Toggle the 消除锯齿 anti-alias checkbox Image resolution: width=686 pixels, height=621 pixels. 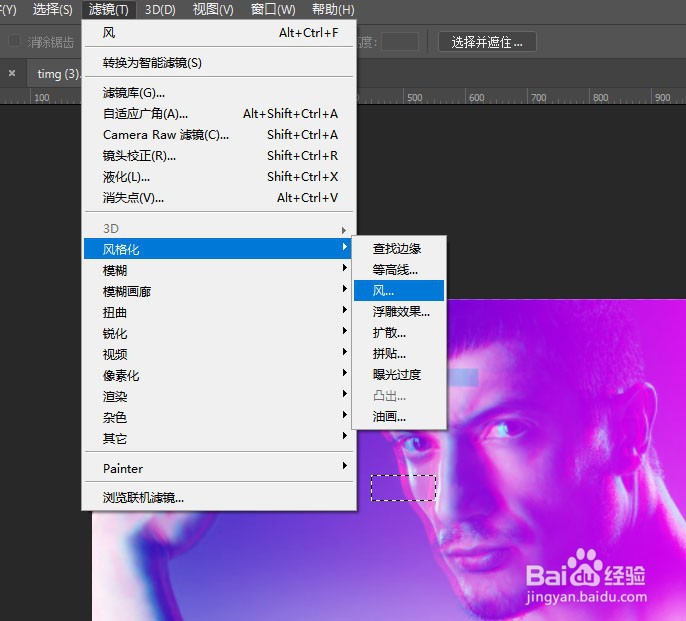[x=14, y=41]
